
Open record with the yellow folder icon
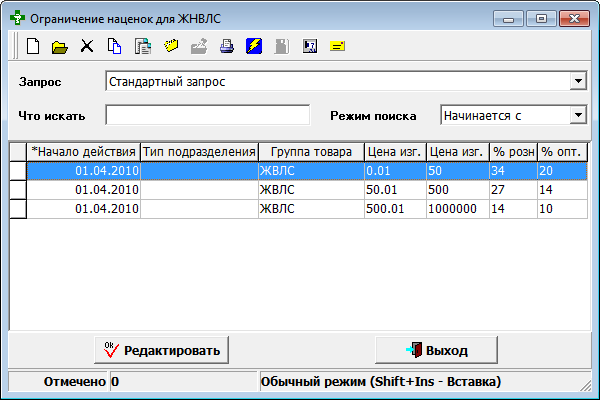point(59,46)
